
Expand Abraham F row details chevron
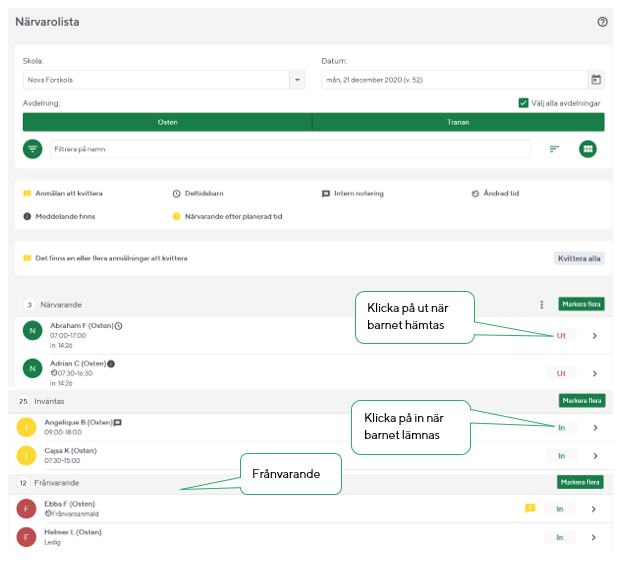(x=594, y=336)
